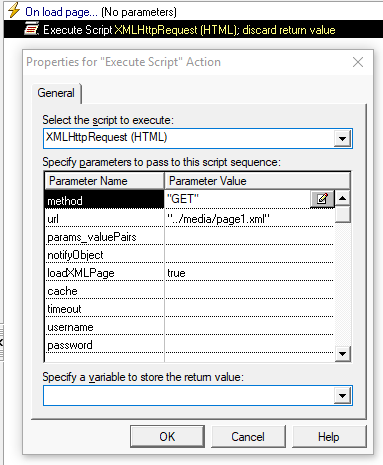Open the method parameter value editor icon
Screen dimensions: 383x465
point(322,199)
